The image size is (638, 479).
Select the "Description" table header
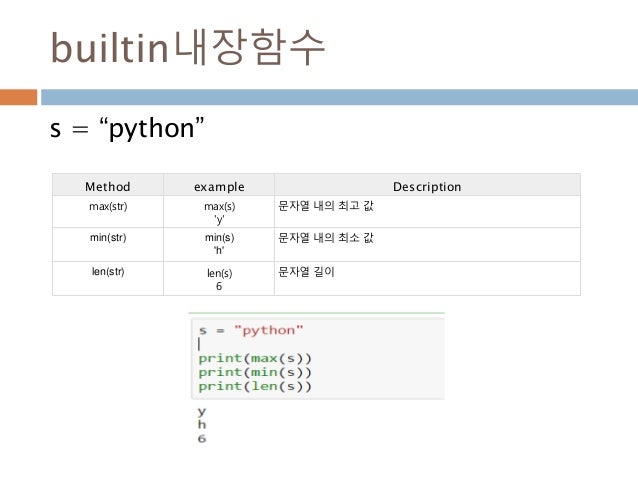[x=427, y=186]
